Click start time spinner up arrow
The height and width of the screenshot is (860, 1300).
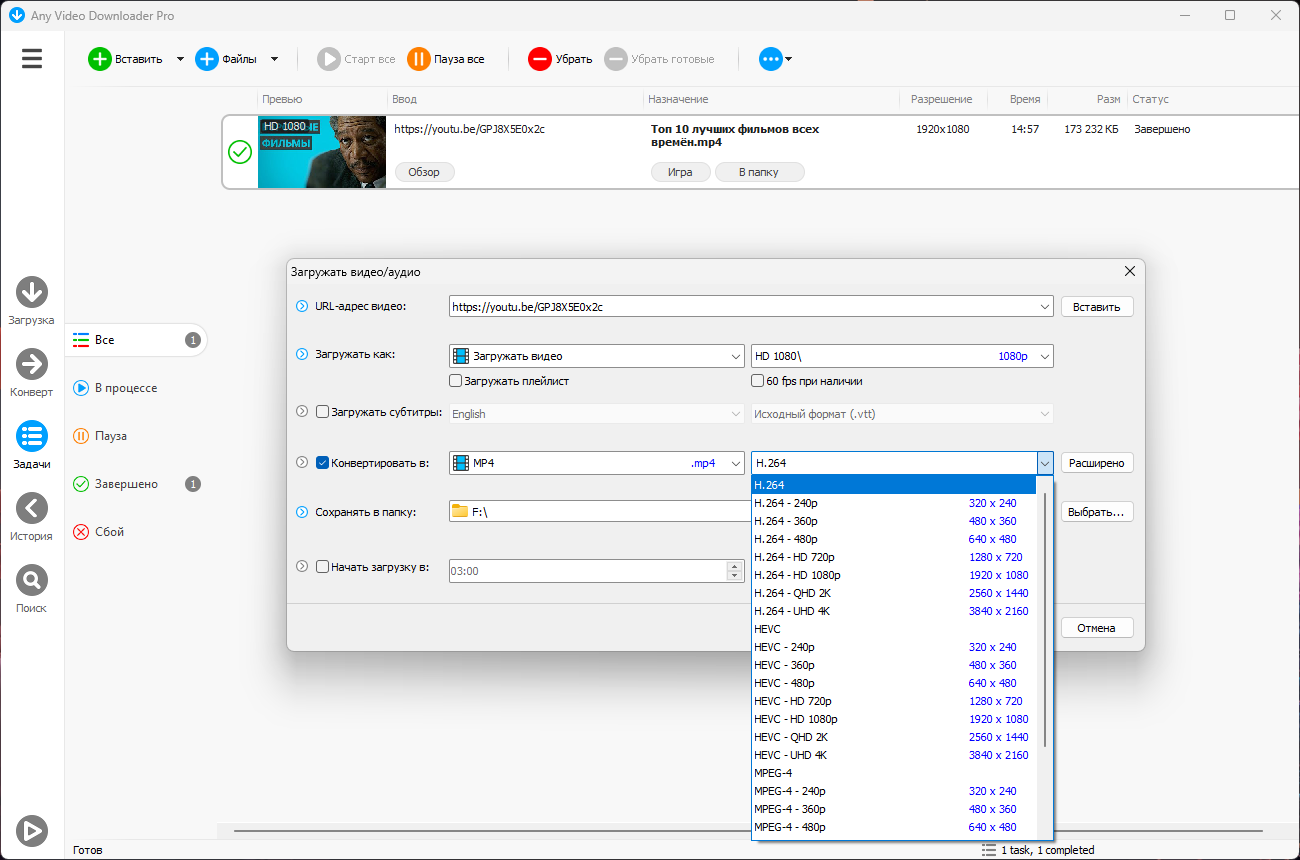pyautogui.click(x=736, y=566)
